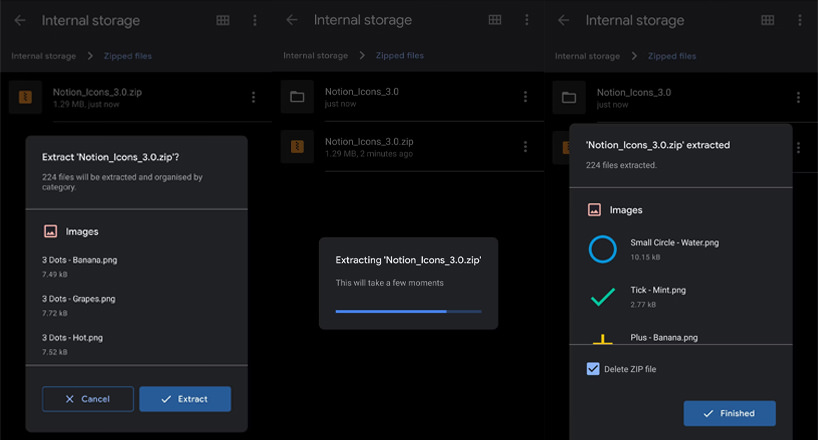Go back using arrow in left screen
This screenshot has height=440, width=818.
tap(20, 20)
